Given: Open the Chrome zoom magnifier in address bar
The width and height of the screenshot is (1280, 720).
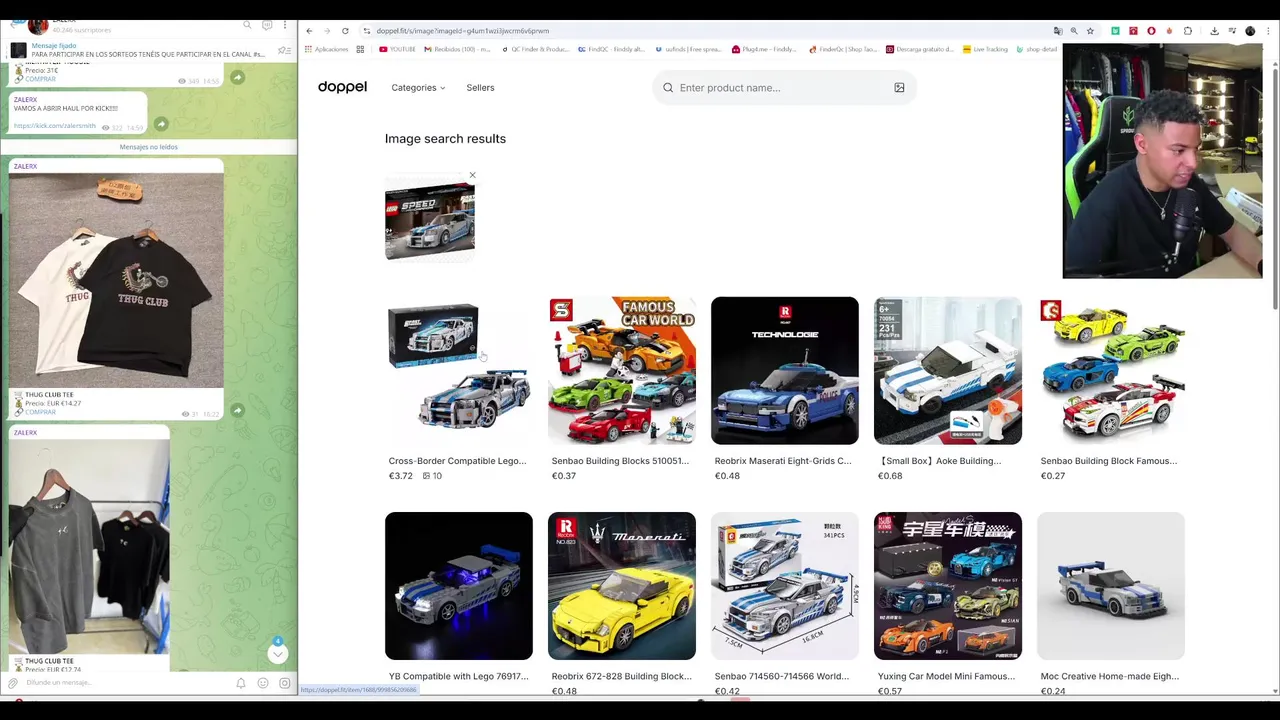Looking at the screenshot, I should [x=1074, y=31].
